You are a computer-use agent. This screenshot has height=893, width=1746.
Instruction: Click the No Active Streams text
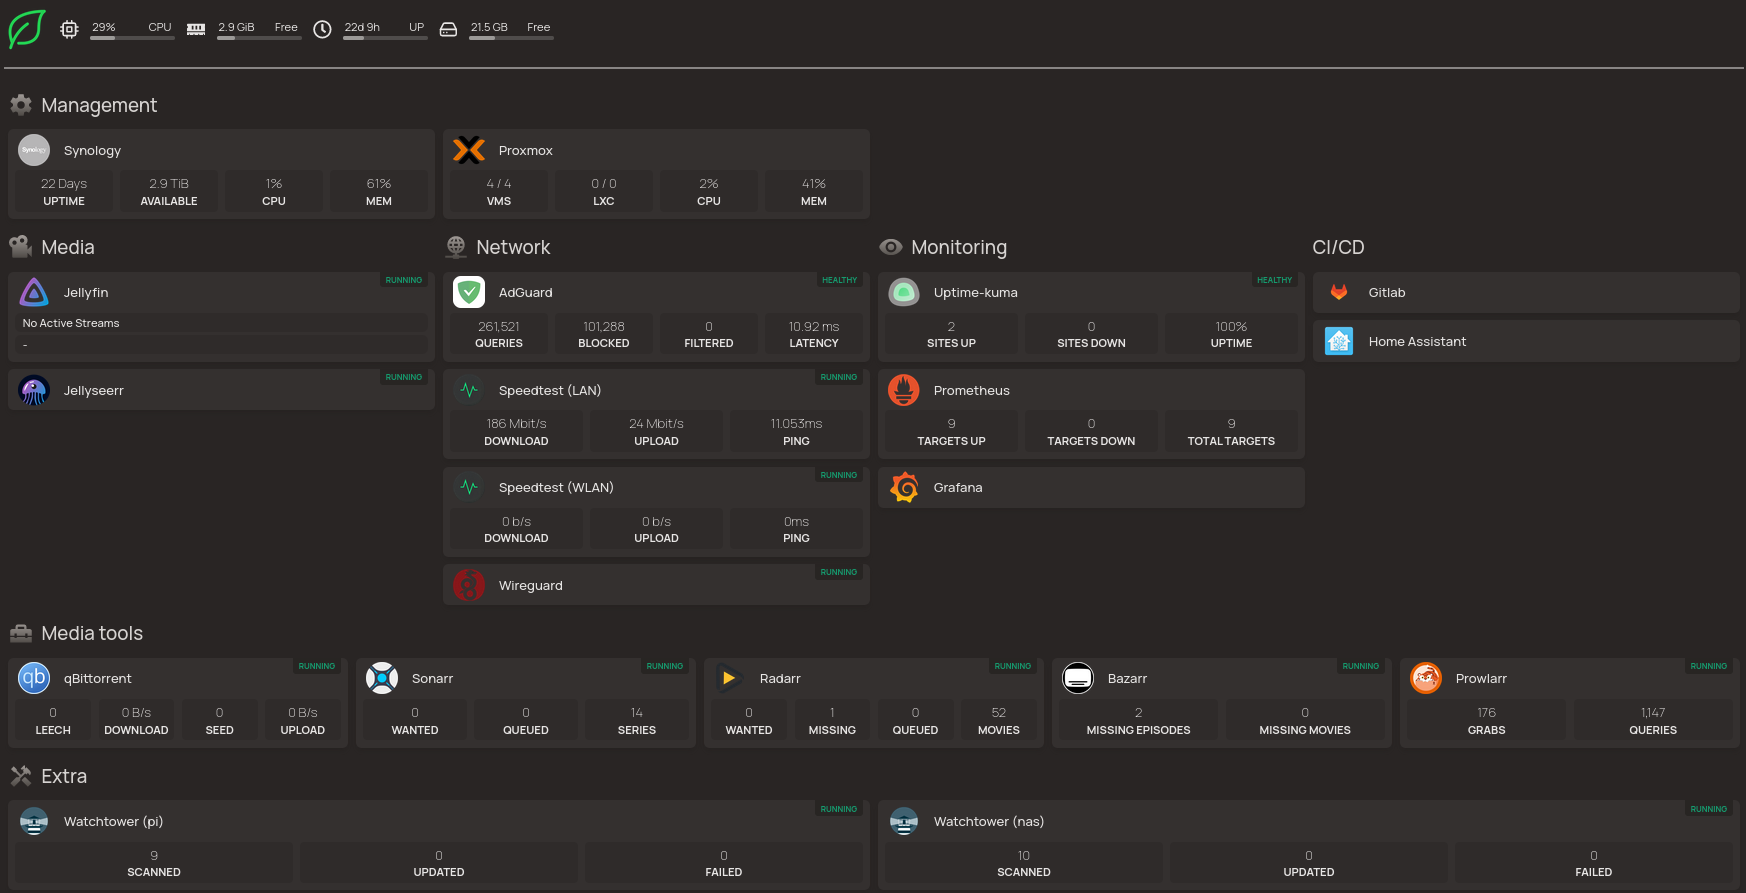(71, 323)
